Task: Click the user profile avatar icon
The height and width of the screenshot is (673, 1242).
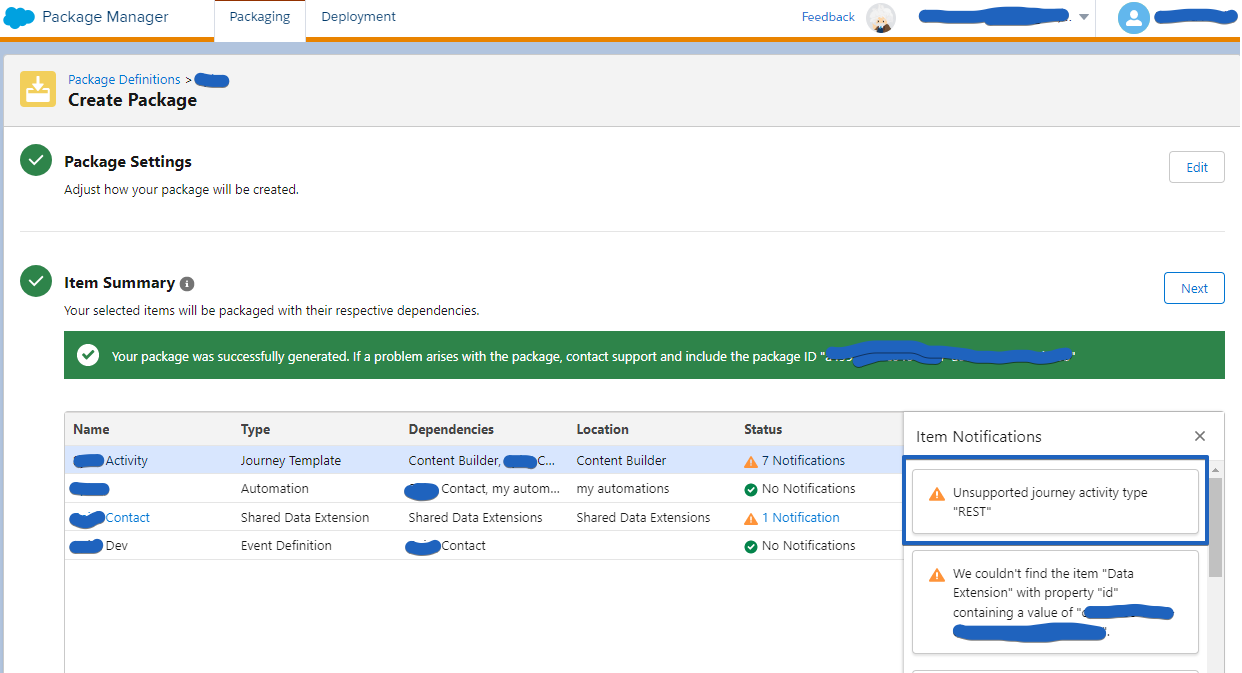Action: [x=1133, y=18]
